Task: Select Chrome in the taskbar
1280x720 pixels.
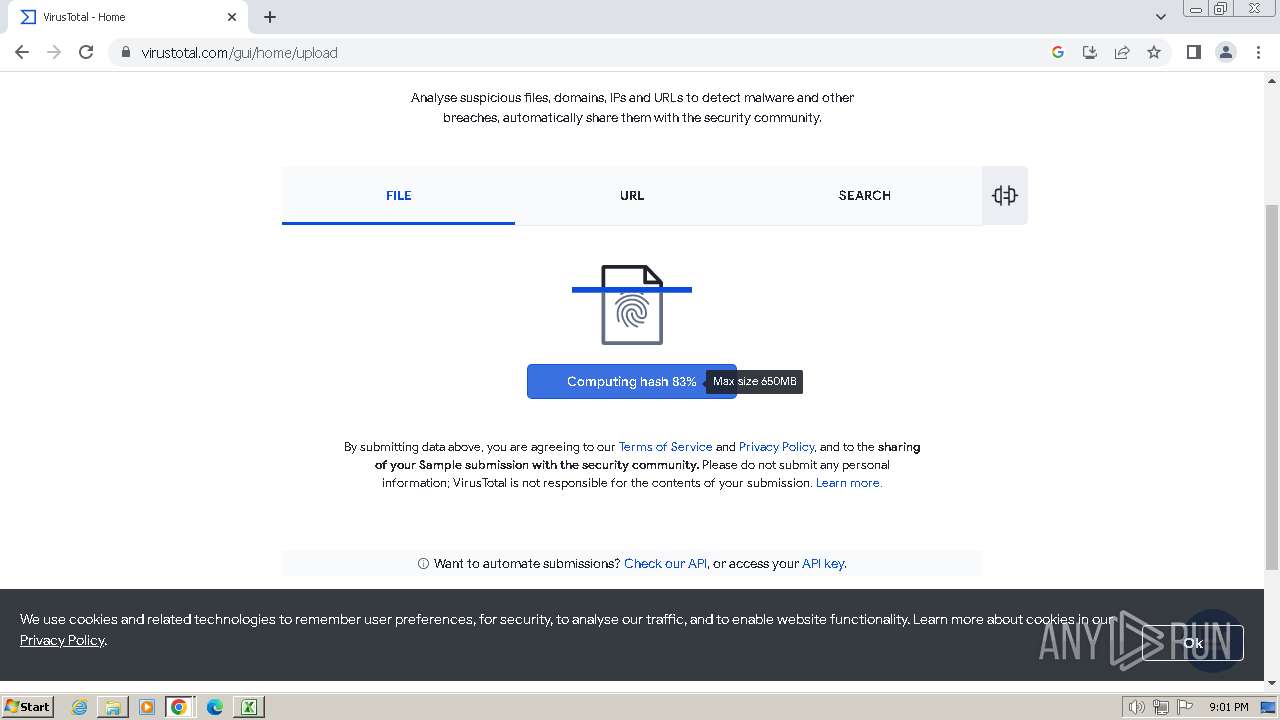Action: (179, 707)
